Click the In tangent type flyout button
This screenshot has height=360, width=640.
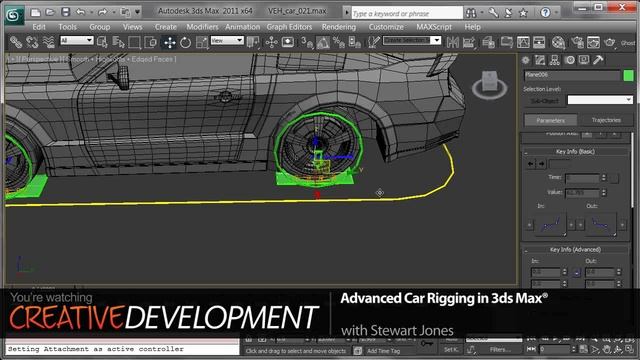click(x=551, y=225)
